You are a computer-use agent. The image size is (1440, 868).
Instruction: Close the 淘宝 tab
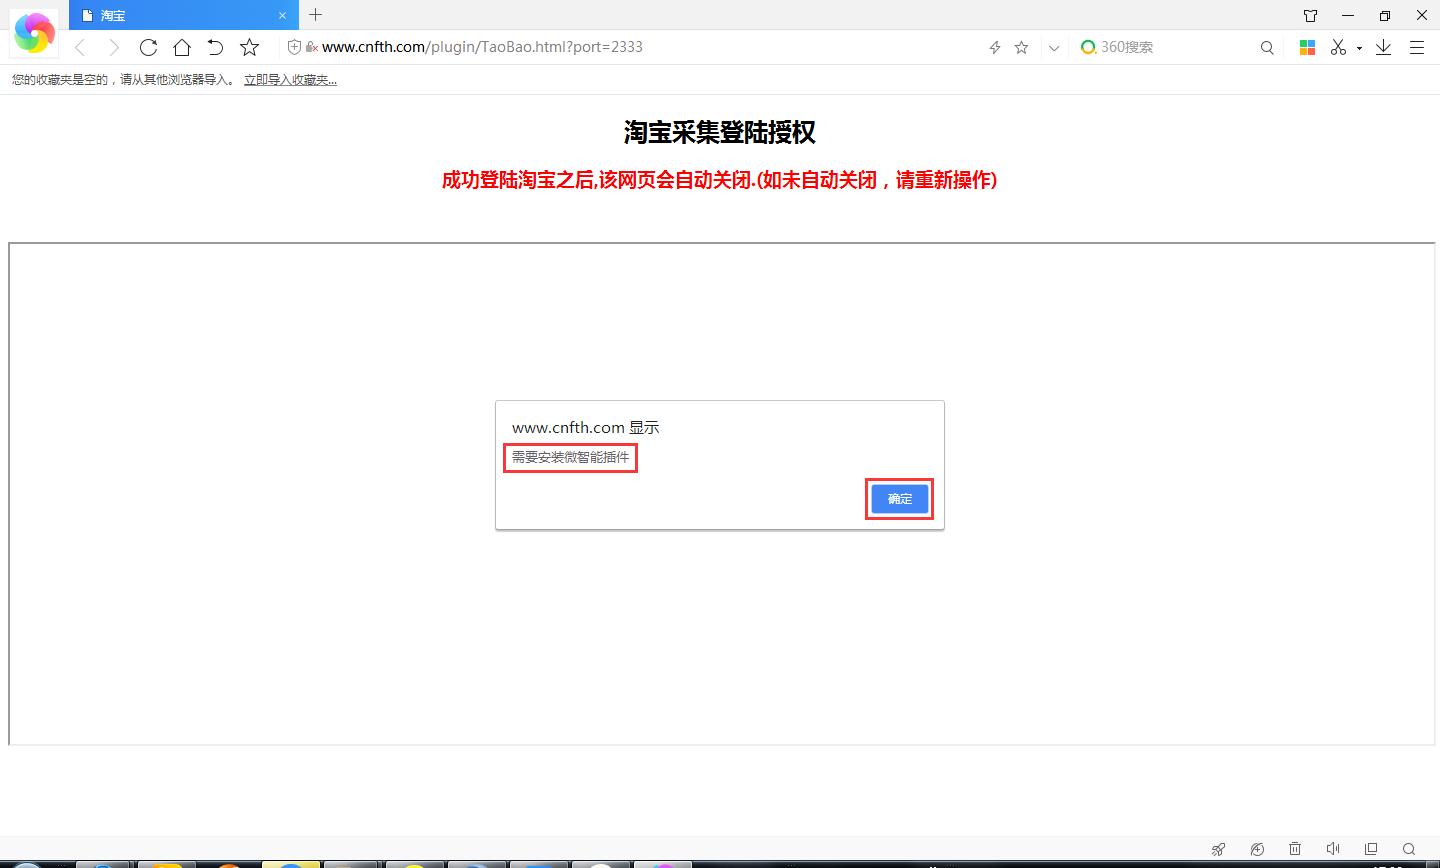[x=283, y=16]
